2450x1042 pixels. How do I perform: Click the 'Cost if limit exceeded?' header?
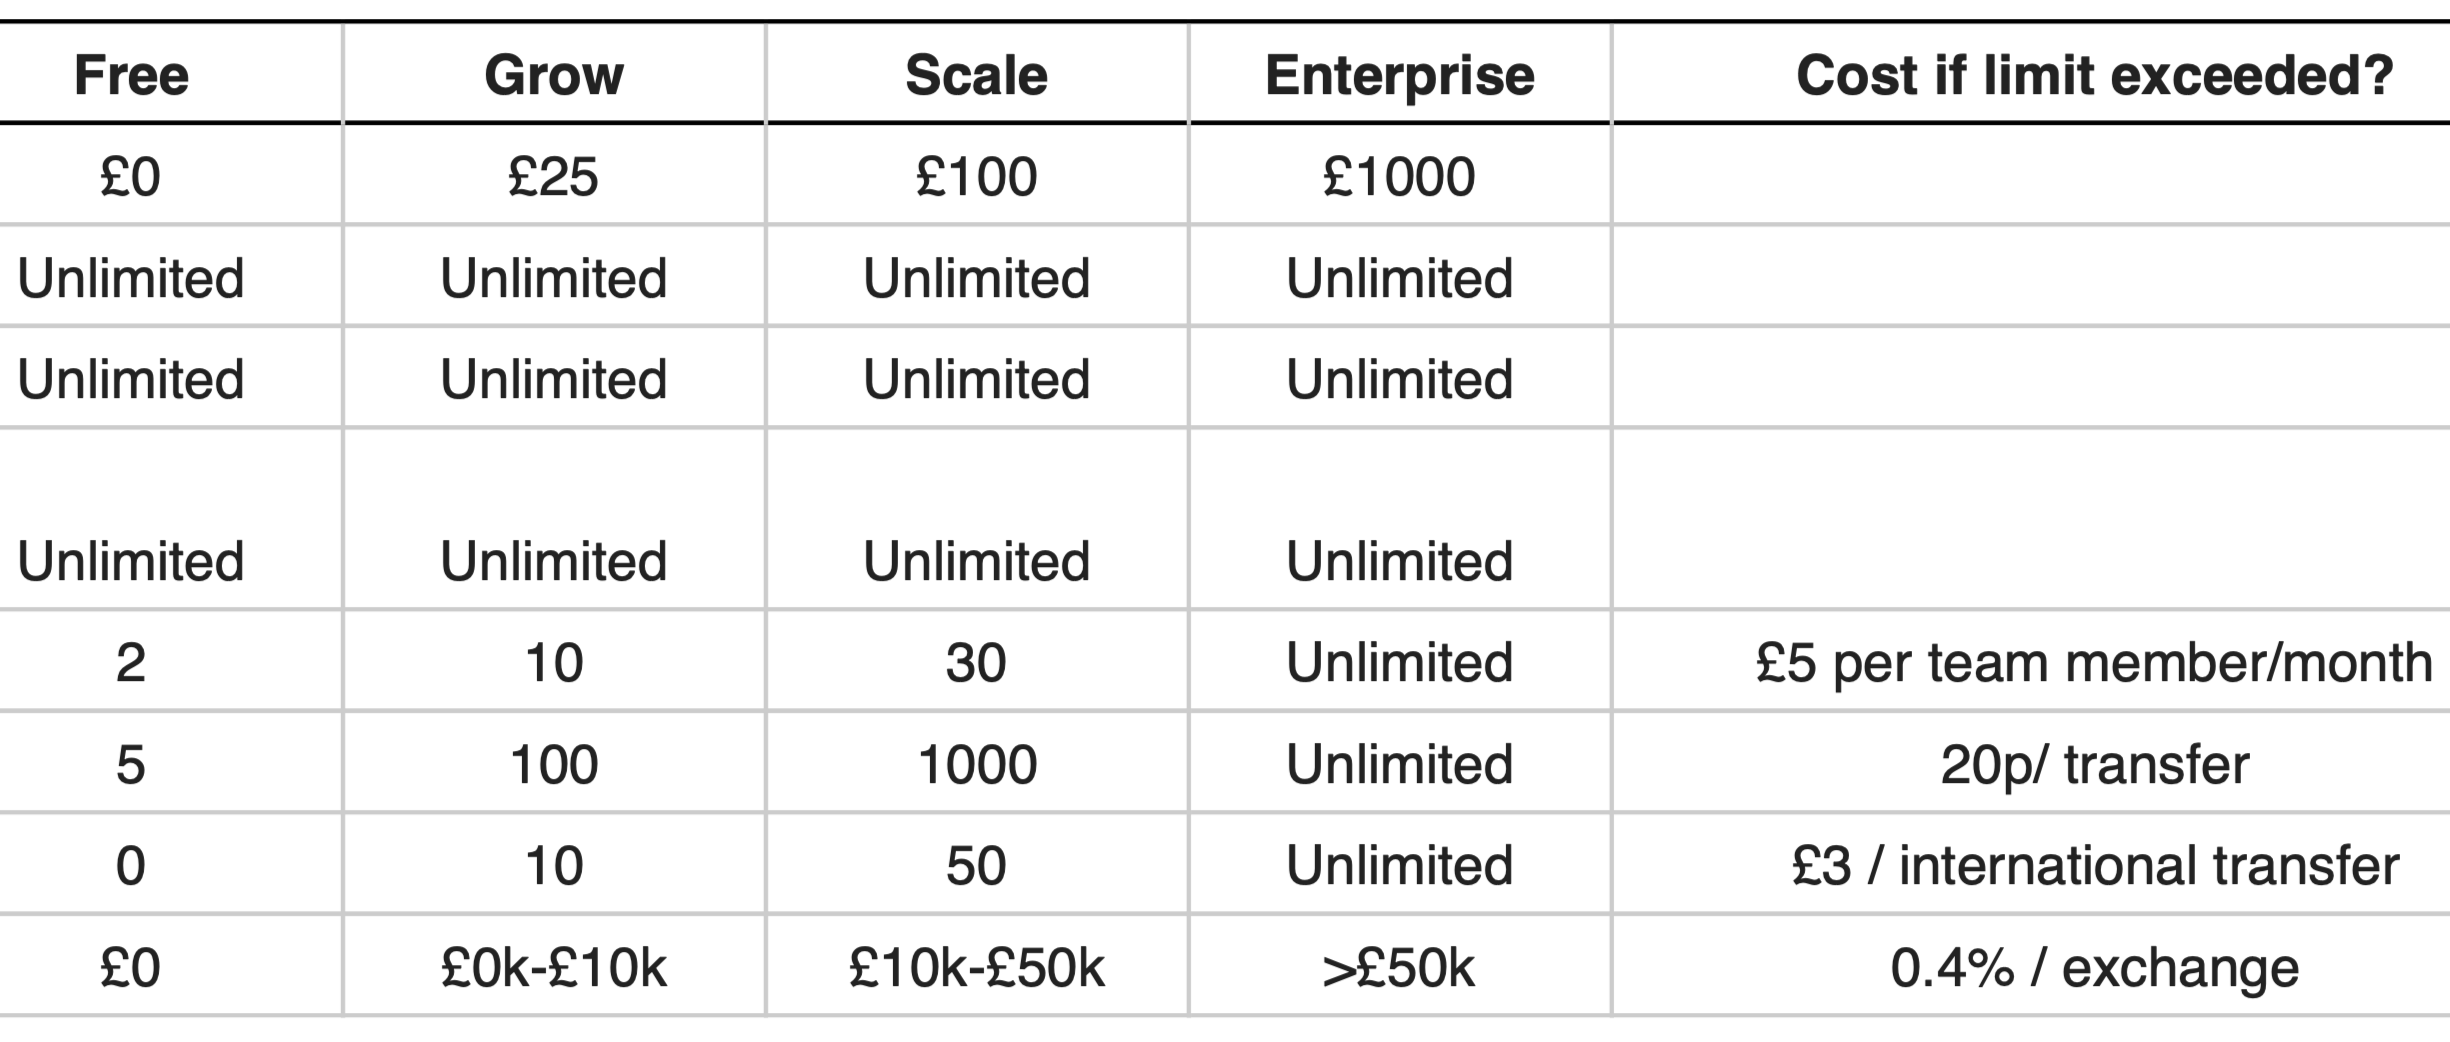(2094, 75)
